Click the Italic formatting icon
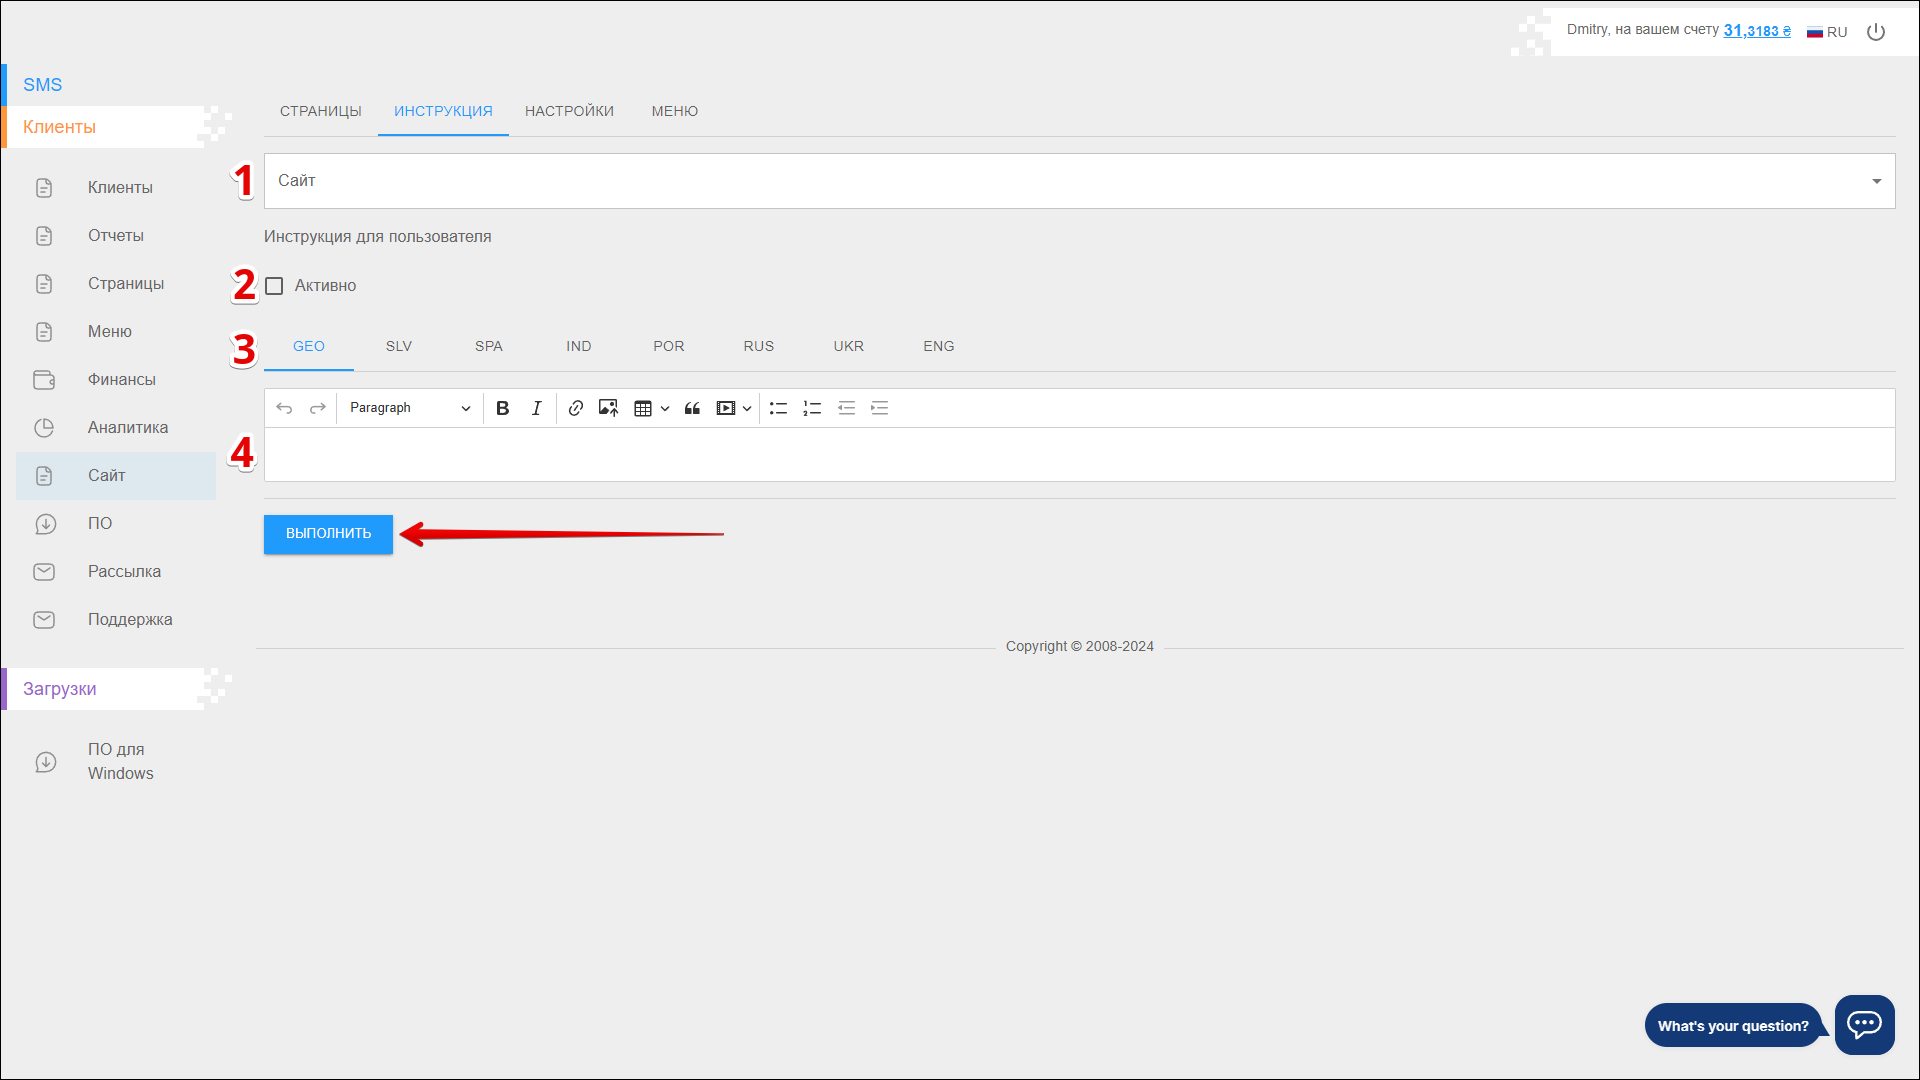The width and height of the screenshot is (1920, 1080). (536, 408)
